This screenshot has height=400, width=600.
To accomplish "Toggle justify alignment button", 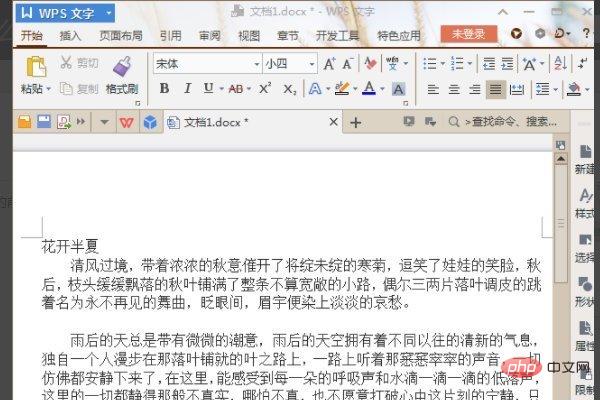I will pyautogui.click(x=496, y=90).
